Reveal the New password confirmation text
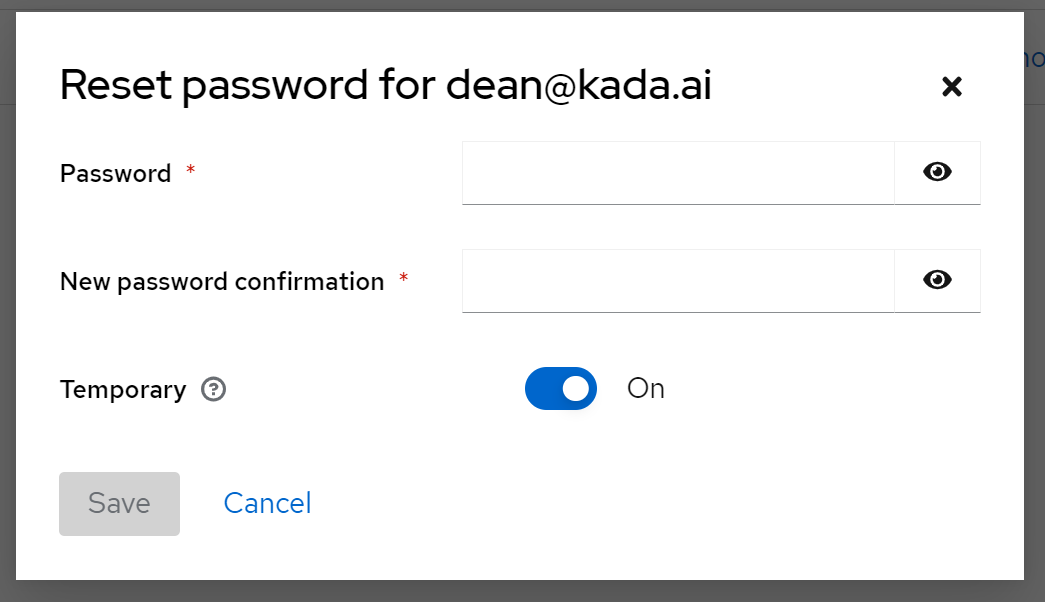1045x602 pixels. click(937, 280)
